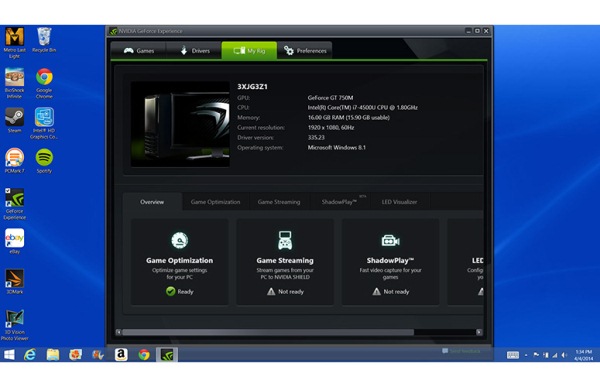Screen dimensions: 600x387
Task: Click the Microsoft Windows 8.1 value
Action: point(337,147)
